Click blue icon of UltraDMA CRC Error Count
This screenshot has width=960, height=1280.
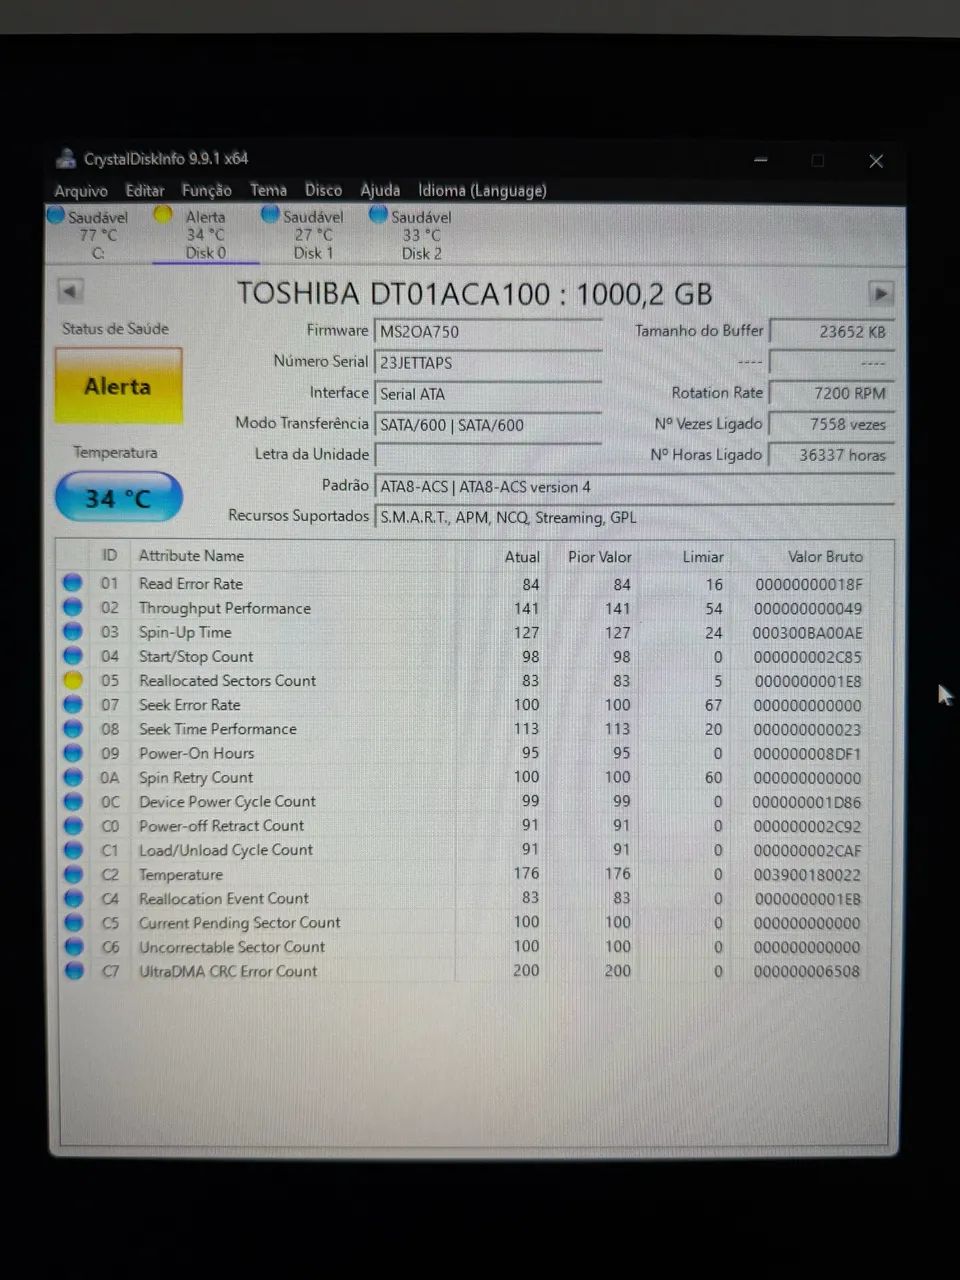[73, 971]
